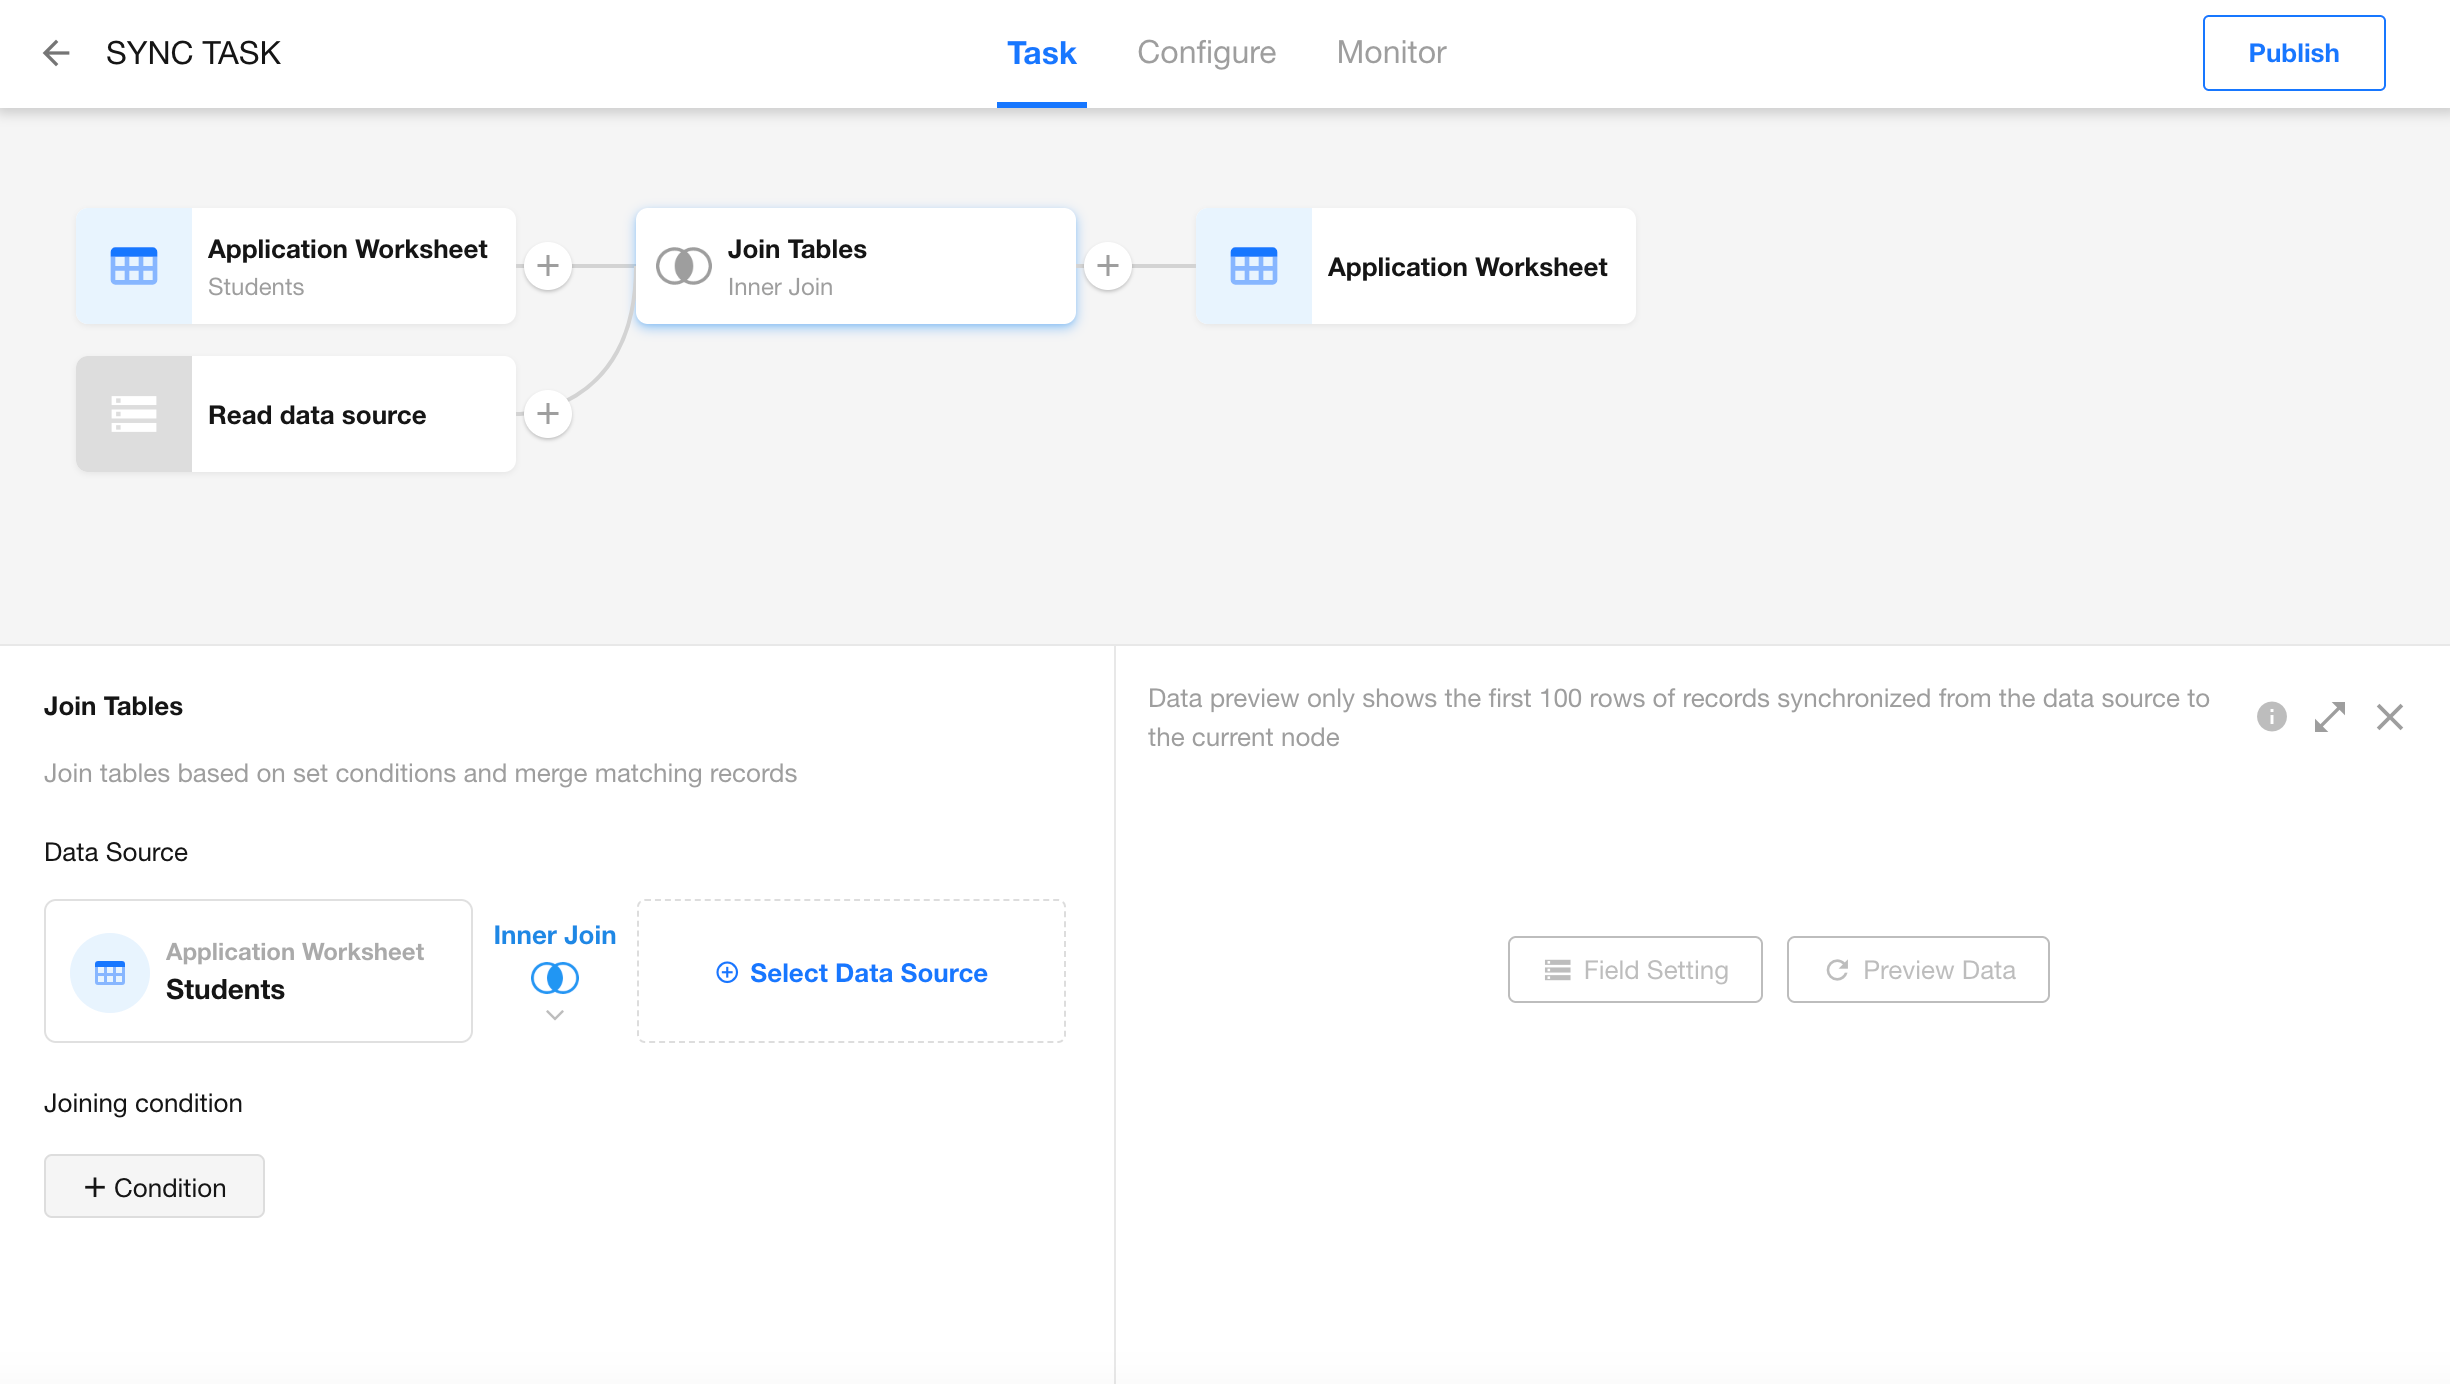Click the Read data source database icon
Image resolution: width=2450 pixels, height=1384 pixels.
pos(134,414)
